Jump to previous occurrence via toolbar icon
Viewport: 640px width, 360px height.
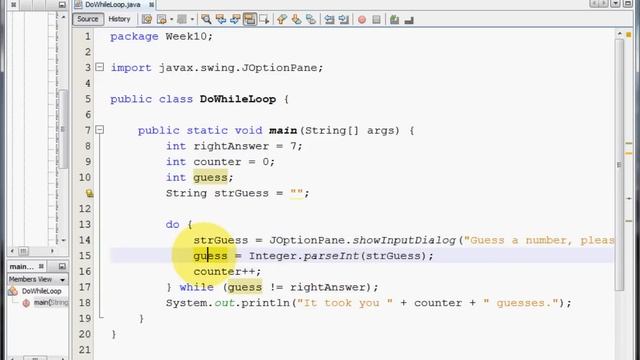pos(221,19)
